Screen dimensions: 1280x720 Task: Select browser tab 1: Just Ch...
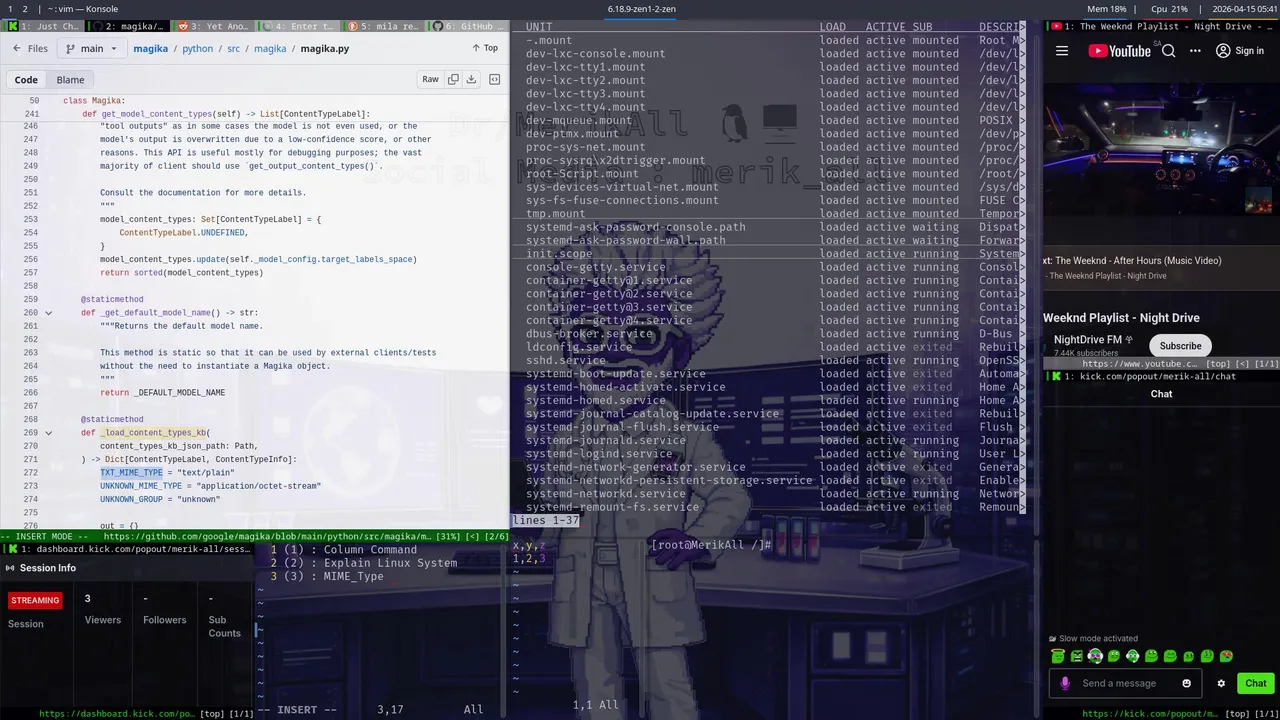pos(44,26)
